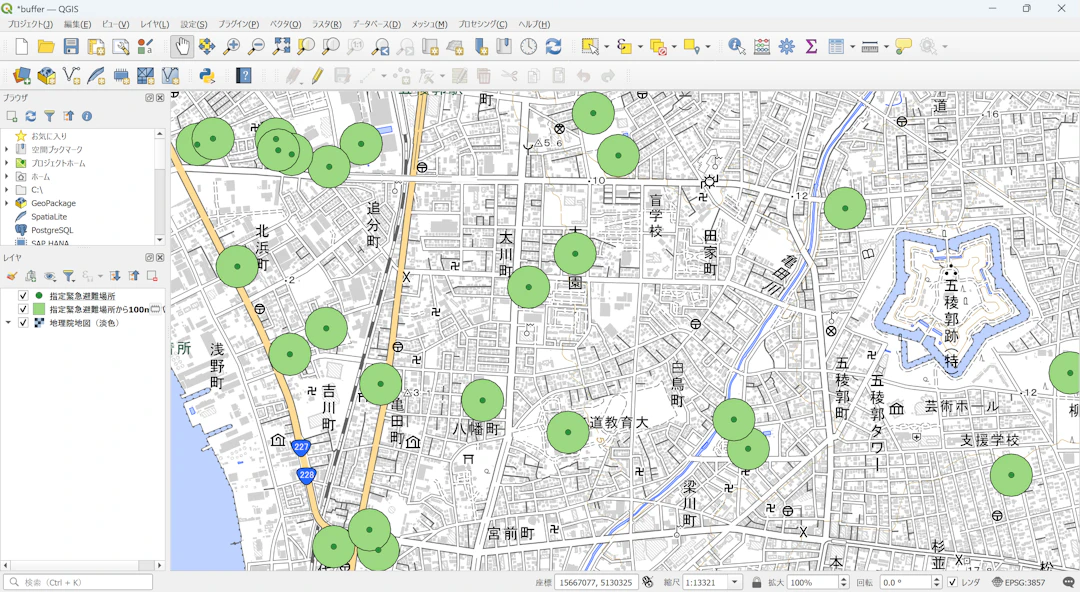Show statistical summary with the Sigma icon
Screen dimensions: 1080x592
click(811, 46)
